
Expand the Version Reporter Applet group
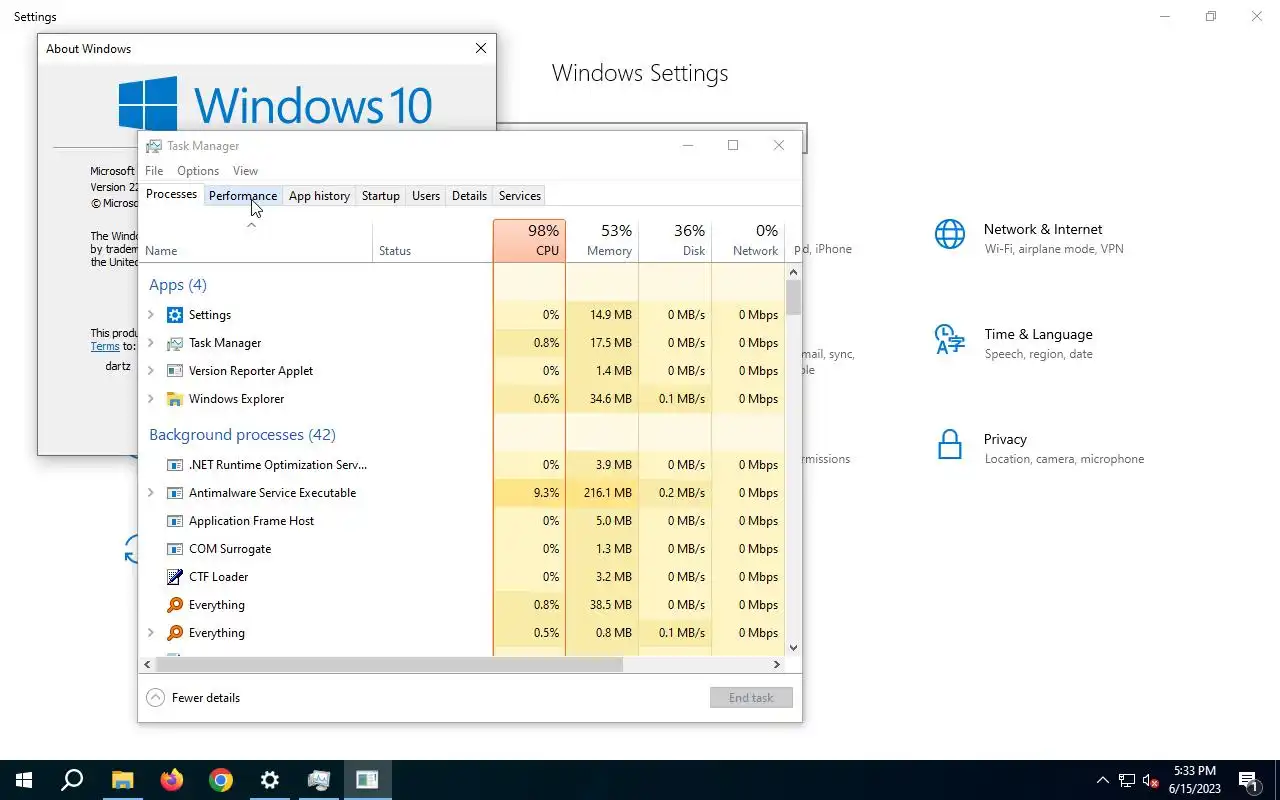click(x=151, y=371)
